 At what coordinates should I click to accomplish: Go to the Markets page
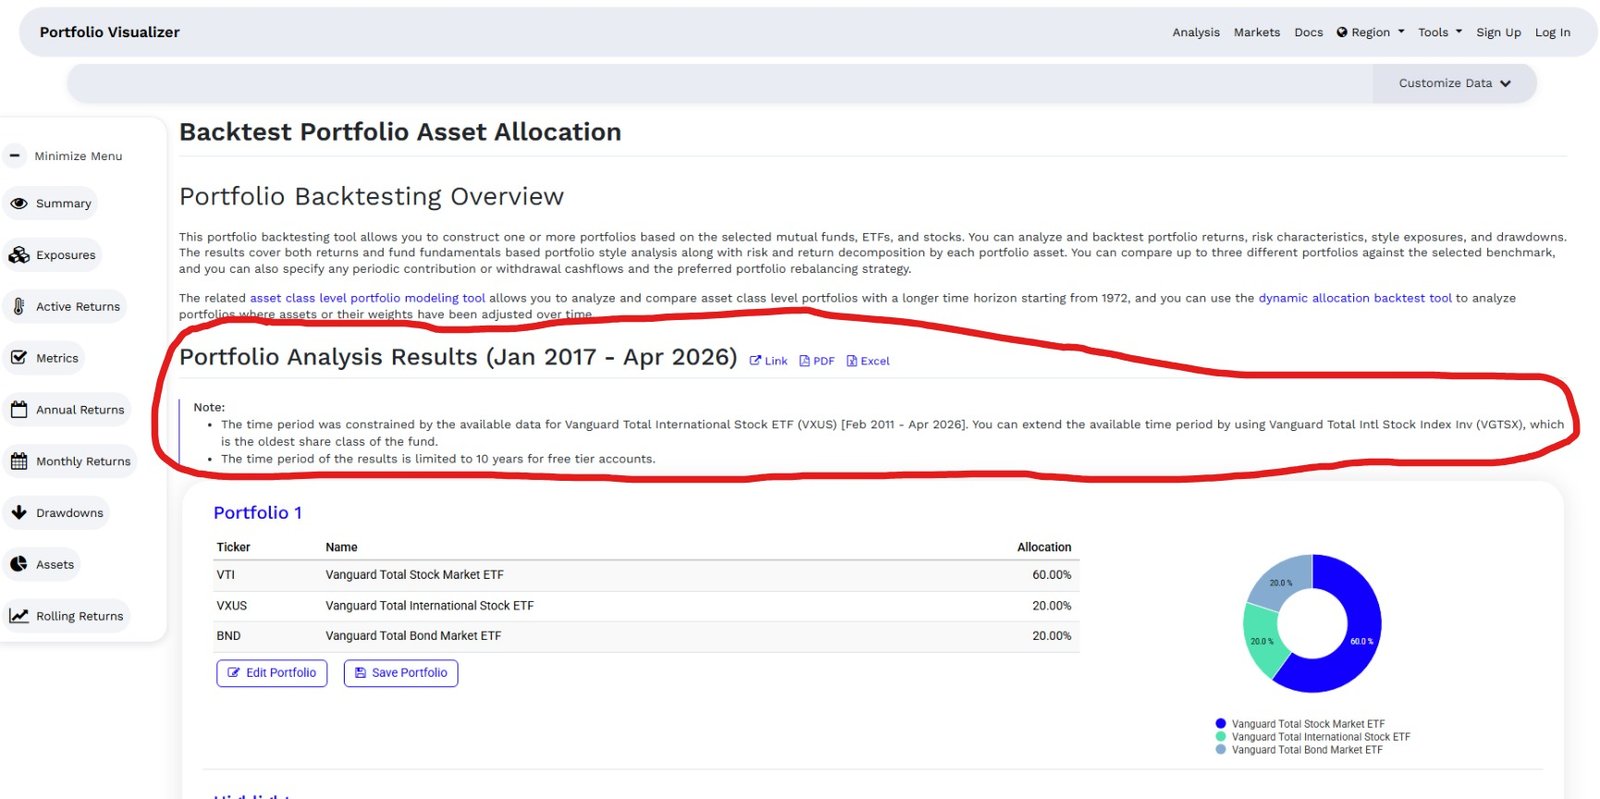[1257, 32]
